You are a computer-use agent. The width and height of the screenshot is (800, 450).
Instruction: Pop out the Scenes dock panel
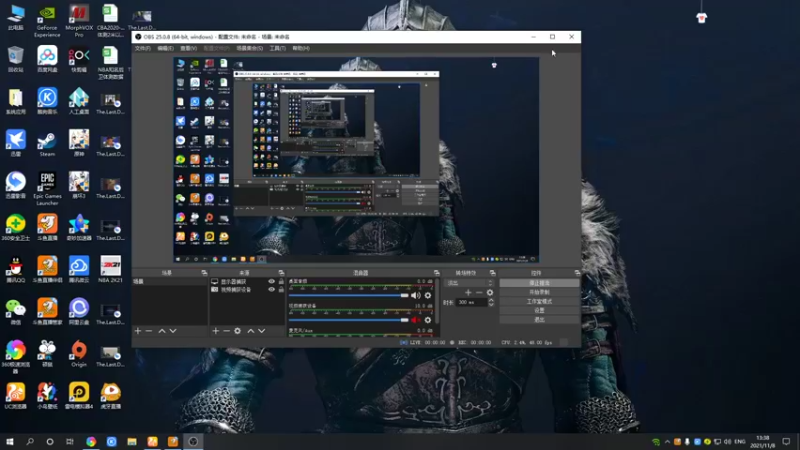click(204, 273)
